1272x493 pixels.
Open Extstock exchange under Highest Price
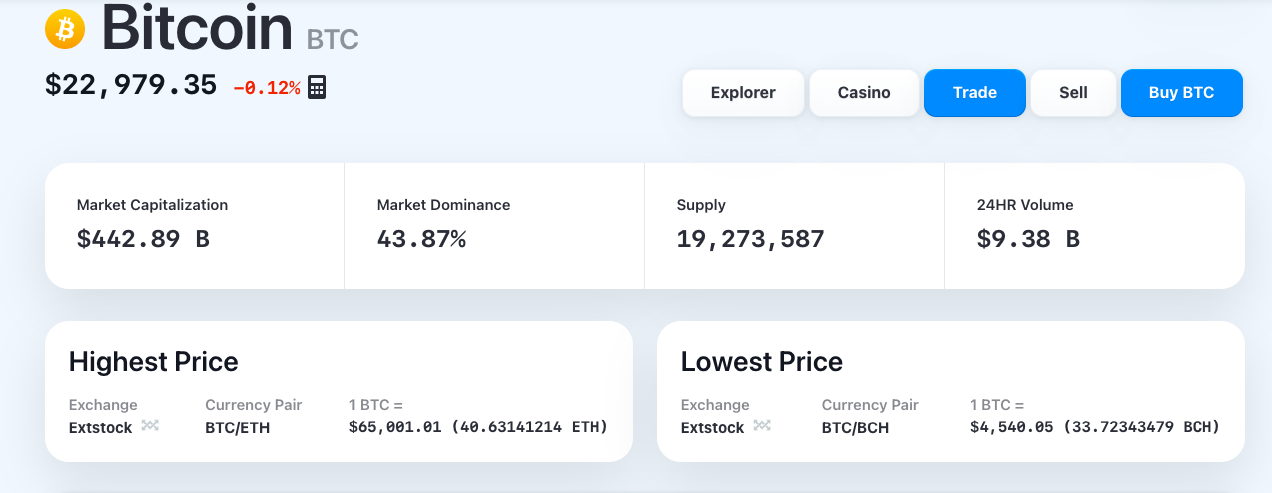(x=100, y=428)
